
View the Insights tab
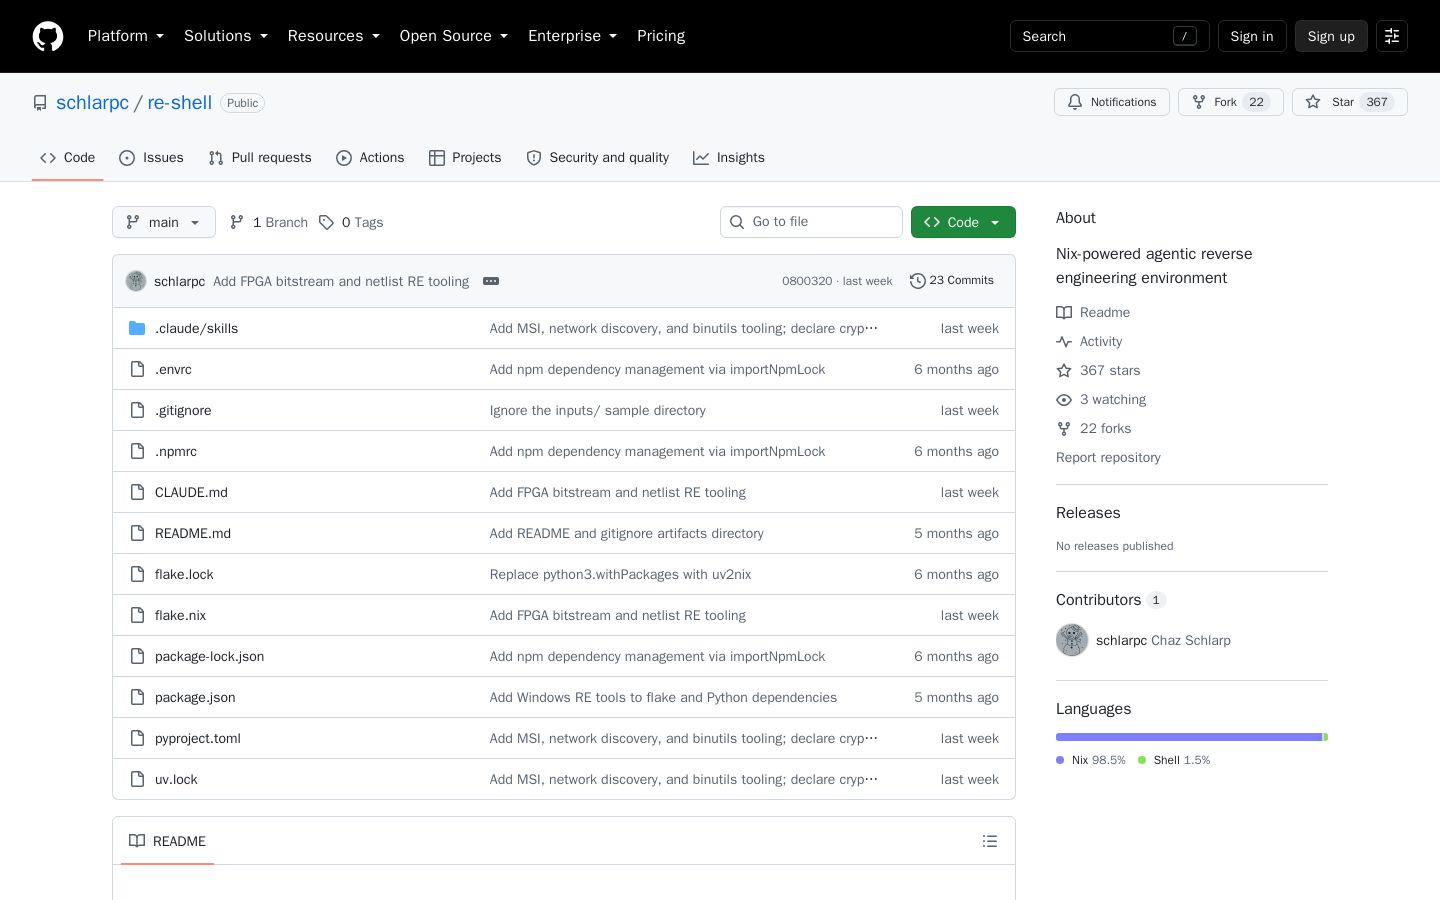click(x=729, y=158)
